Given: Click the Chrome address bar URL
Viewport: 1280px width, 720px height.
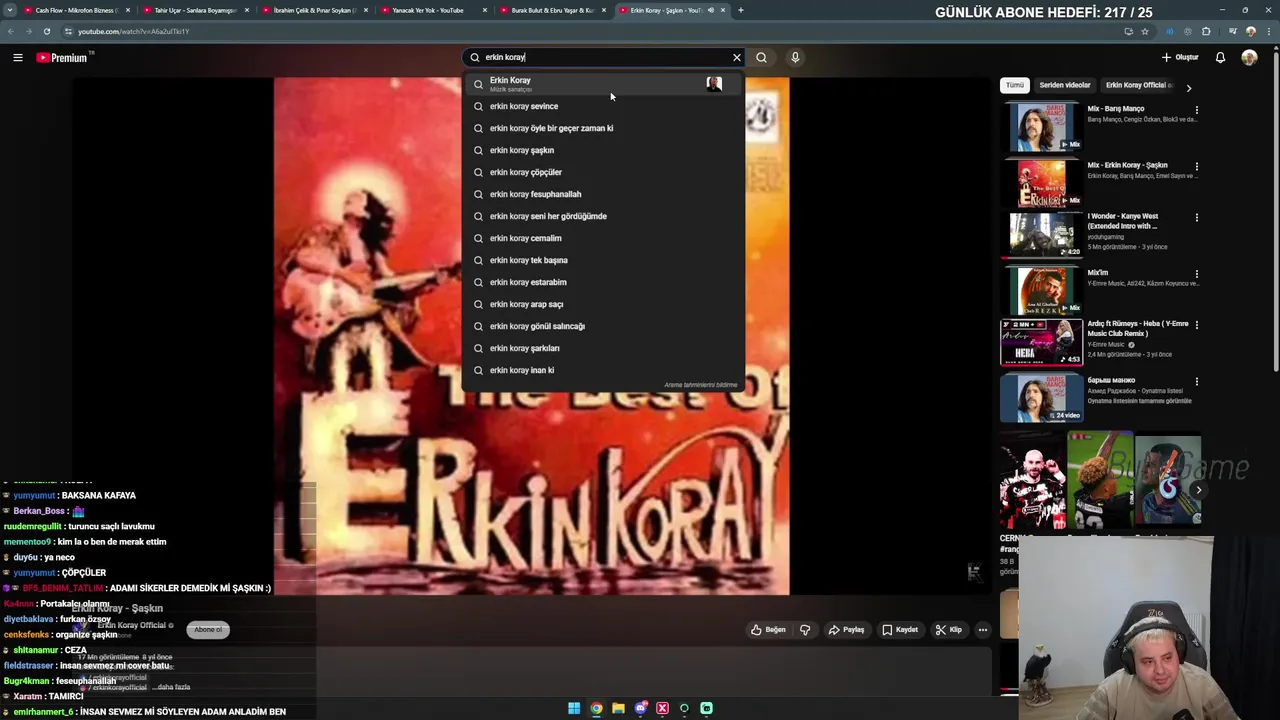Looking at the screenshot, I should pos(133,31).
